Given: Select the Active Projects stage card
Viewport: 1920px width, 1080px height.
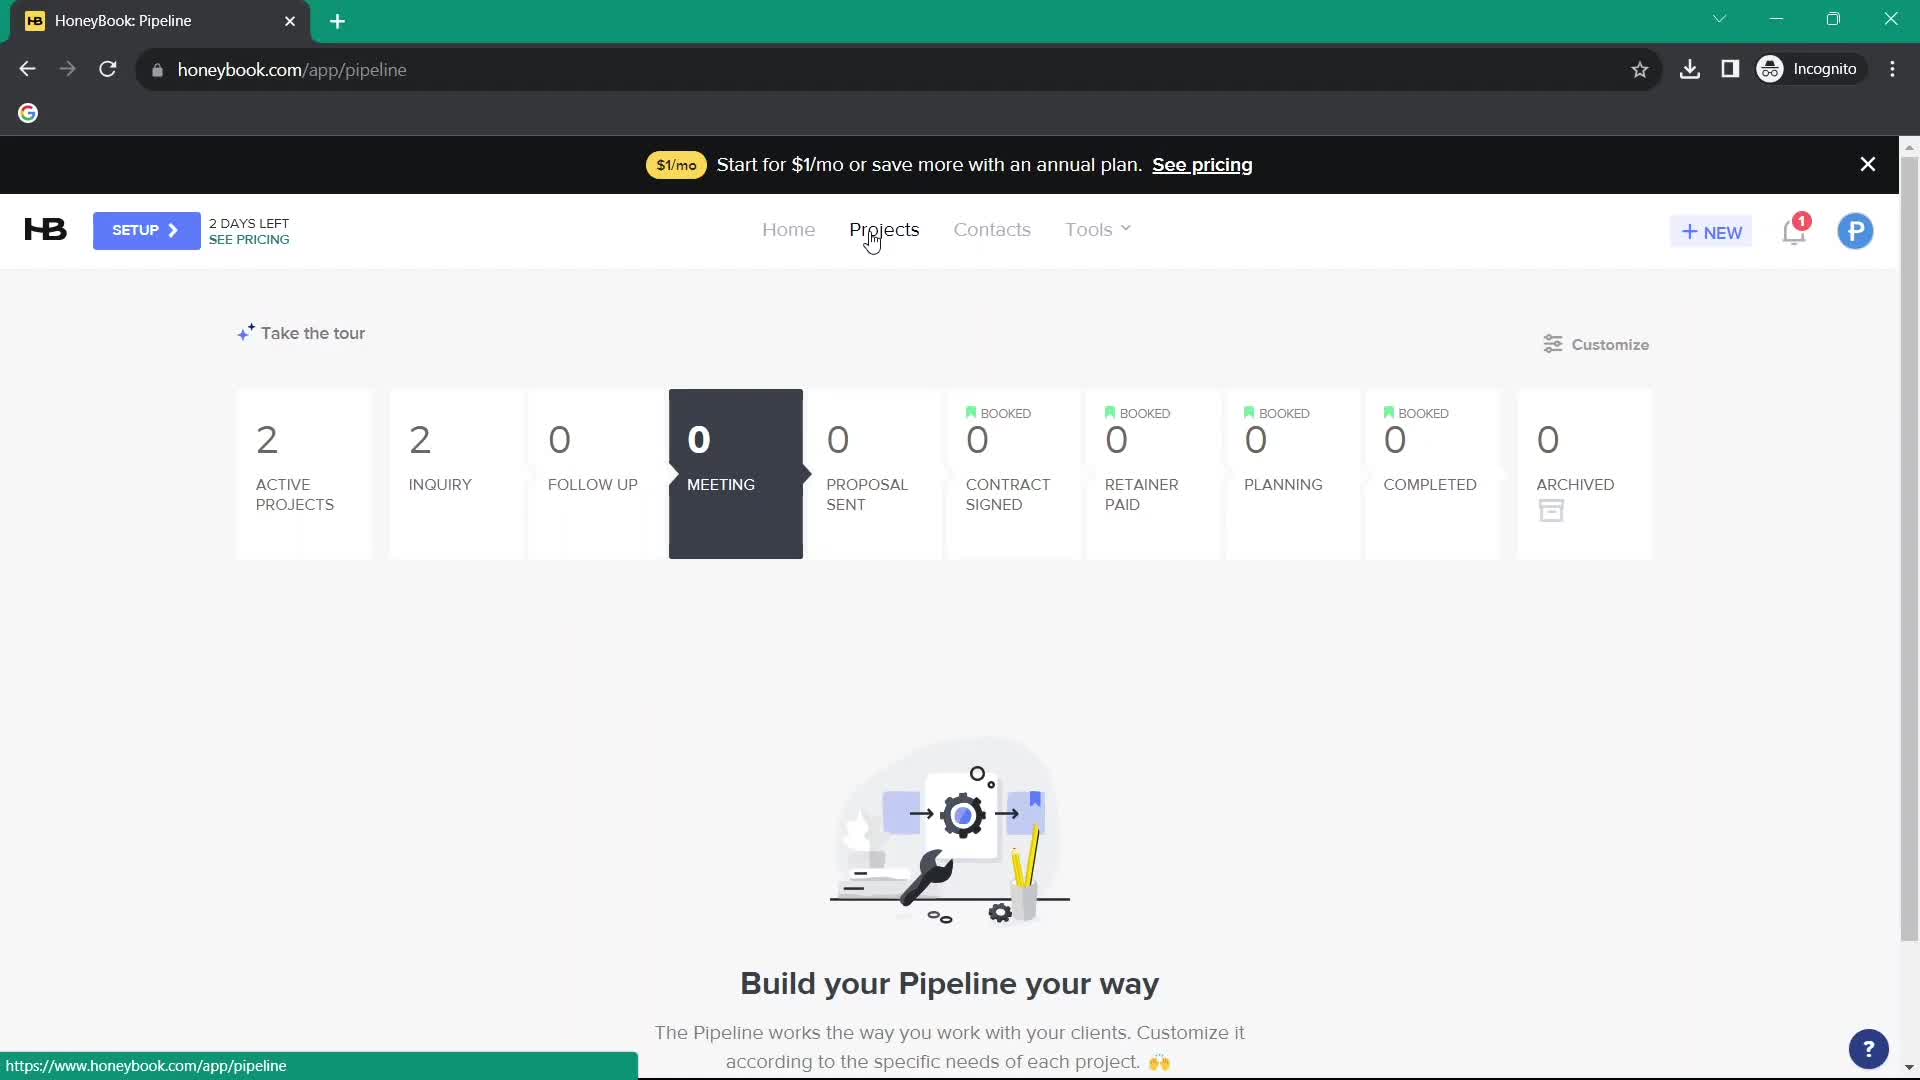Looking at the screenshot, I should 304,474.
